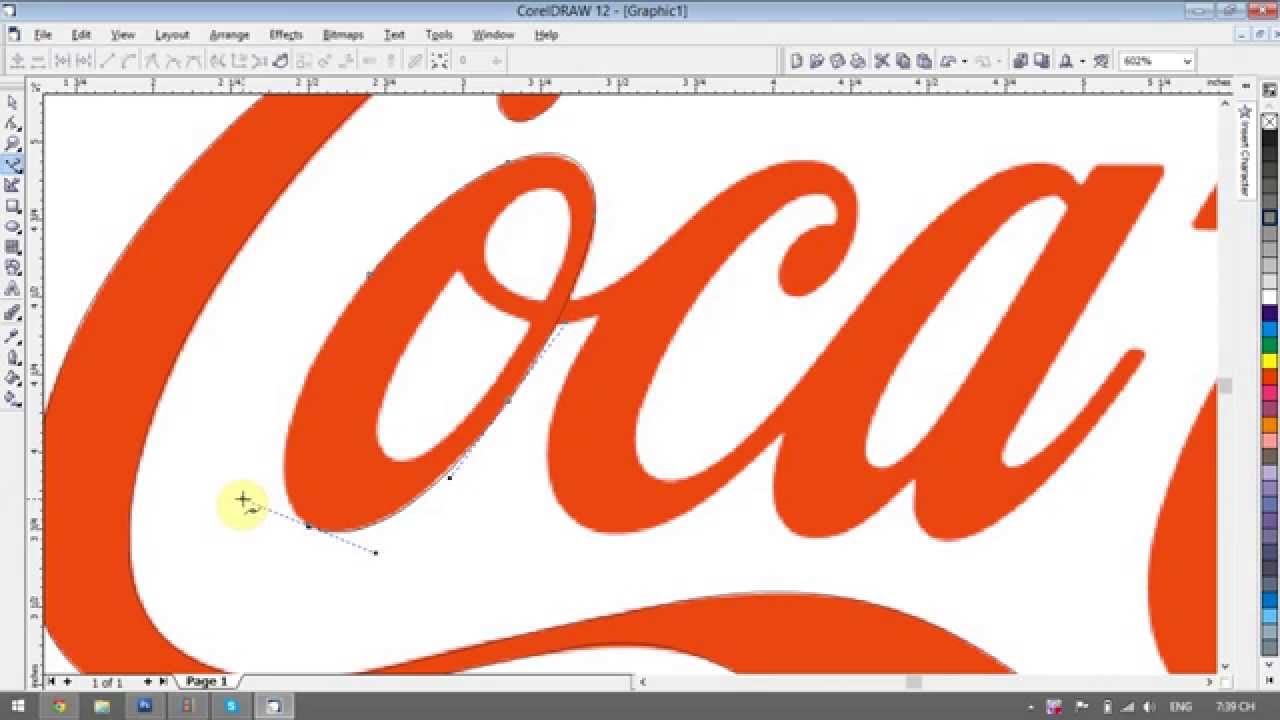This screenshot has width=1280, height=720.
Task: Switch to the Page 1 tab
Action: [207, 682]
